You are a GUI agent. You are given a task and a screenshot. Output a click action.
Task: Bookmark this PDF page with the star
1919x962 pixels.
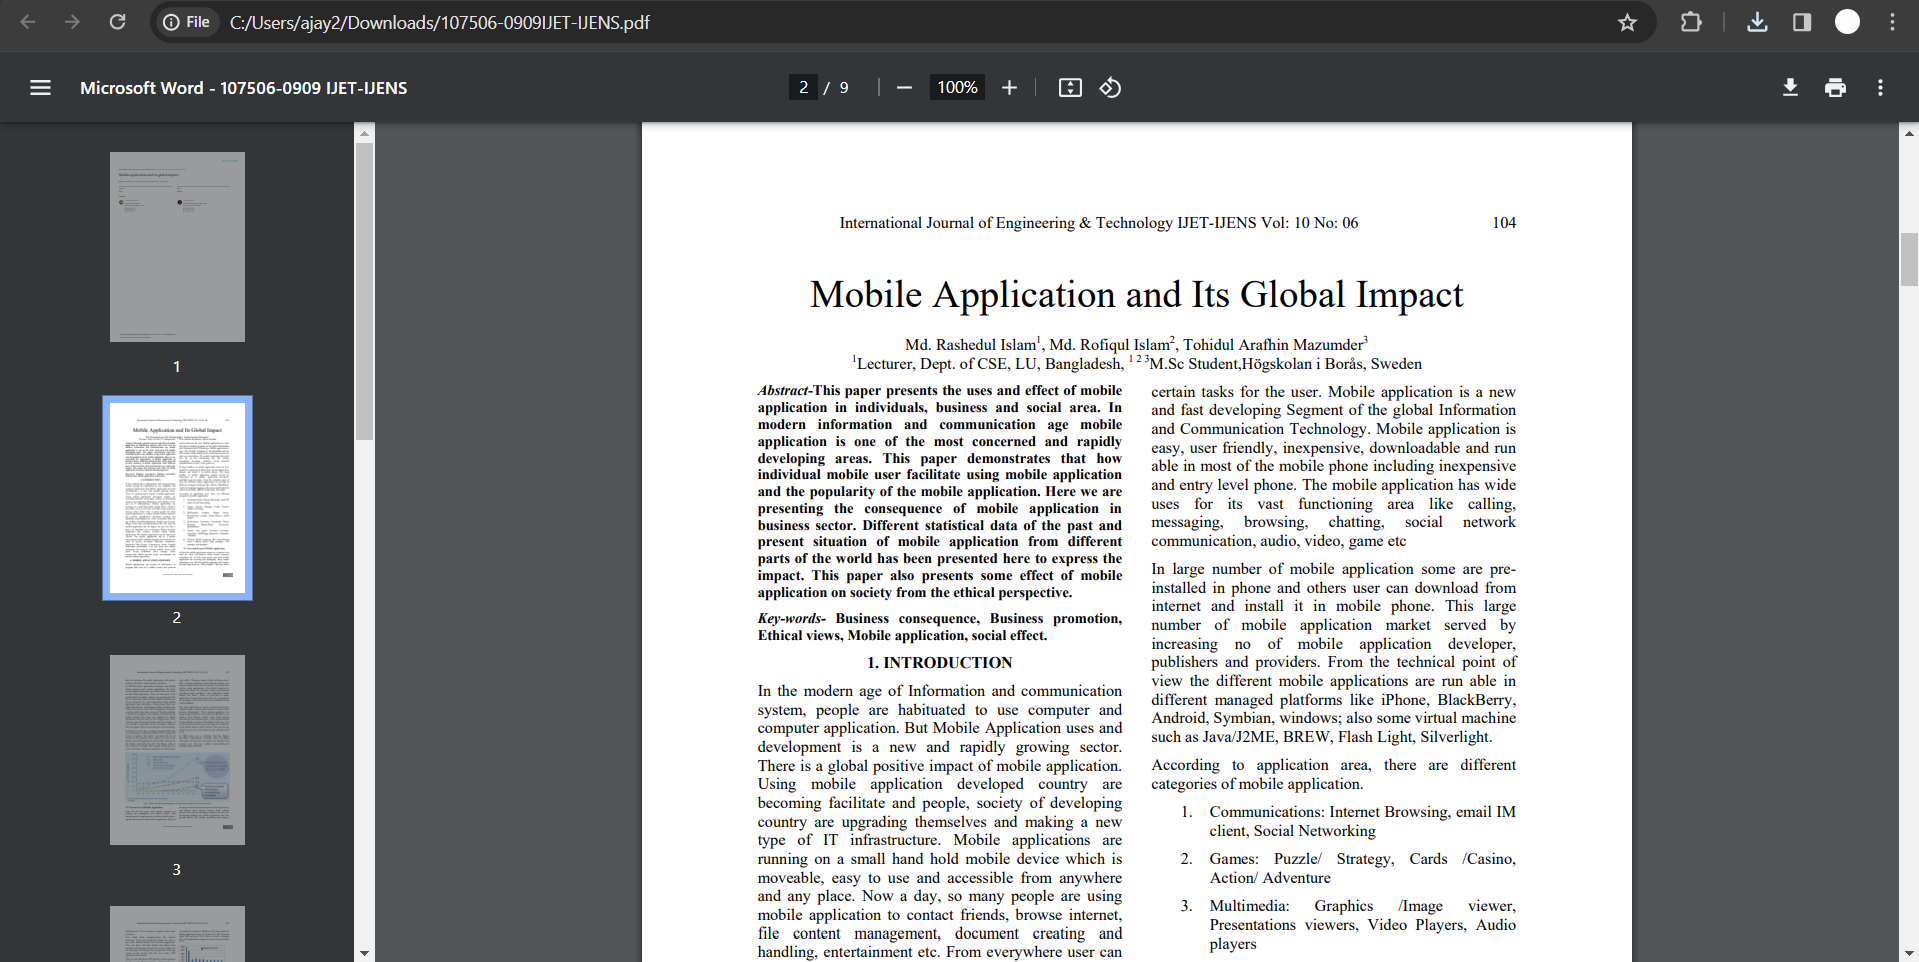(x=1627, y=21)
